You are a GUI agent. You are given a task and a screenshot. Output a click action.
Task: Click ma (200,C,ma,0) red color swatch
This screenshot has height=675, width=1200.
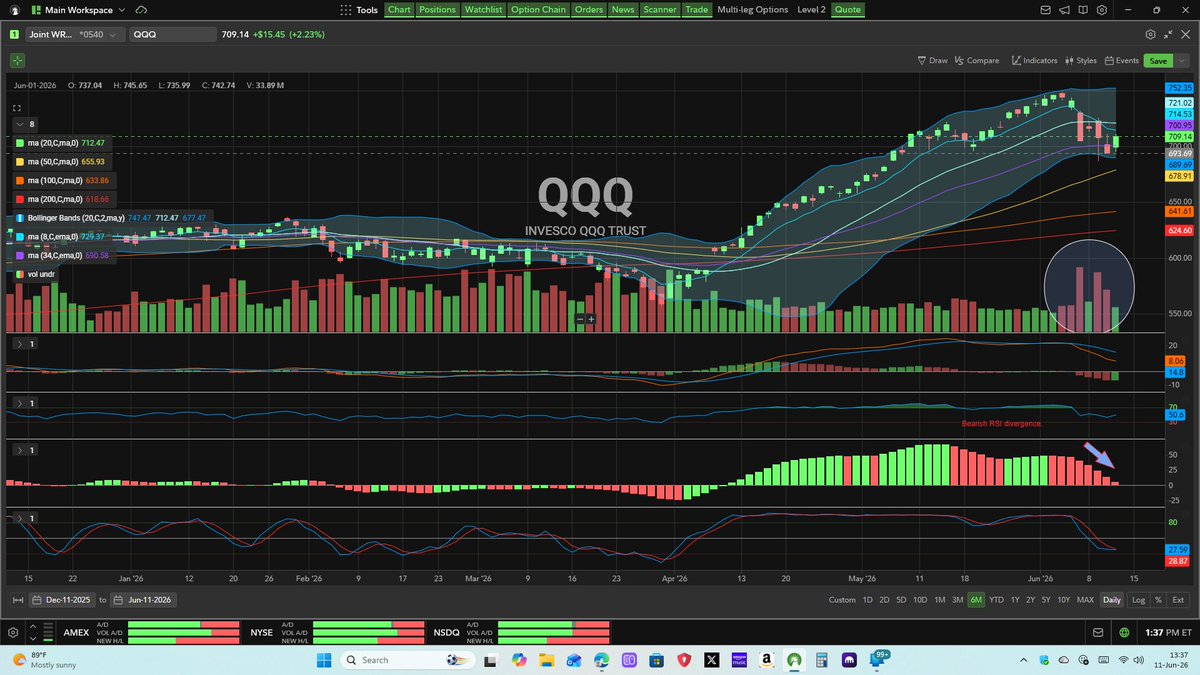[19, 199]
